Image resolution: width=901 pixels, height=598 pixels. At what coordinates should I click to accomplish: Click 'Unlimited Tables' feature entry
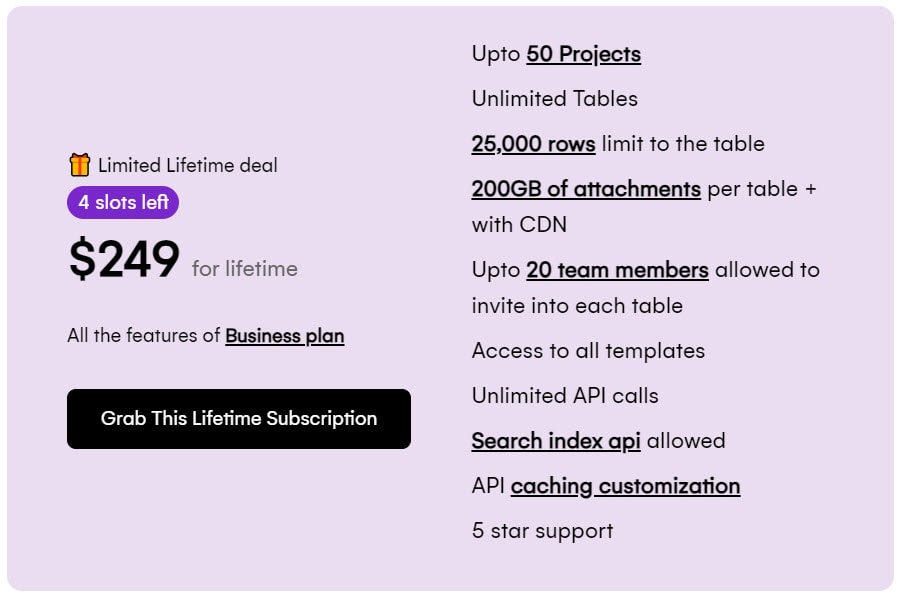click(556, 99)
